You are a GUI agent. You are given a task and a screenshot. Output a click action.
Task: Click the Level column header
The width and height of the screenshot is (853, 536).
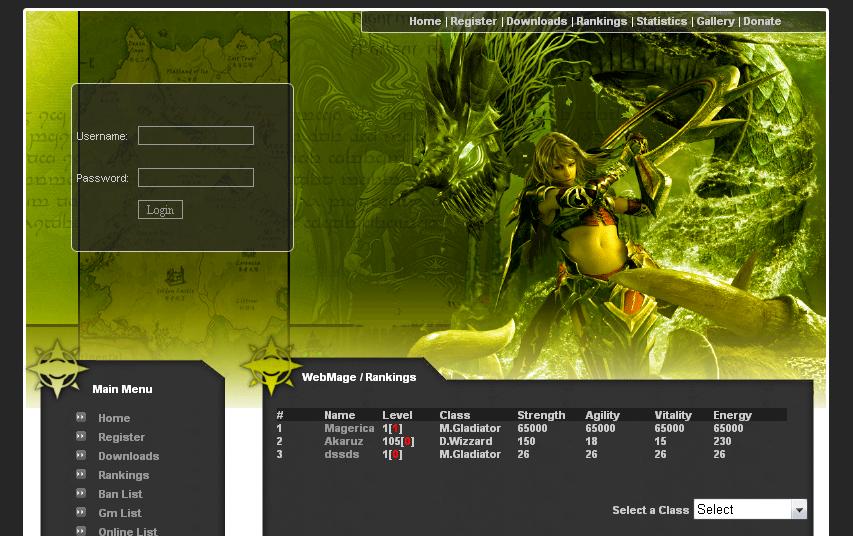[397, 415]
